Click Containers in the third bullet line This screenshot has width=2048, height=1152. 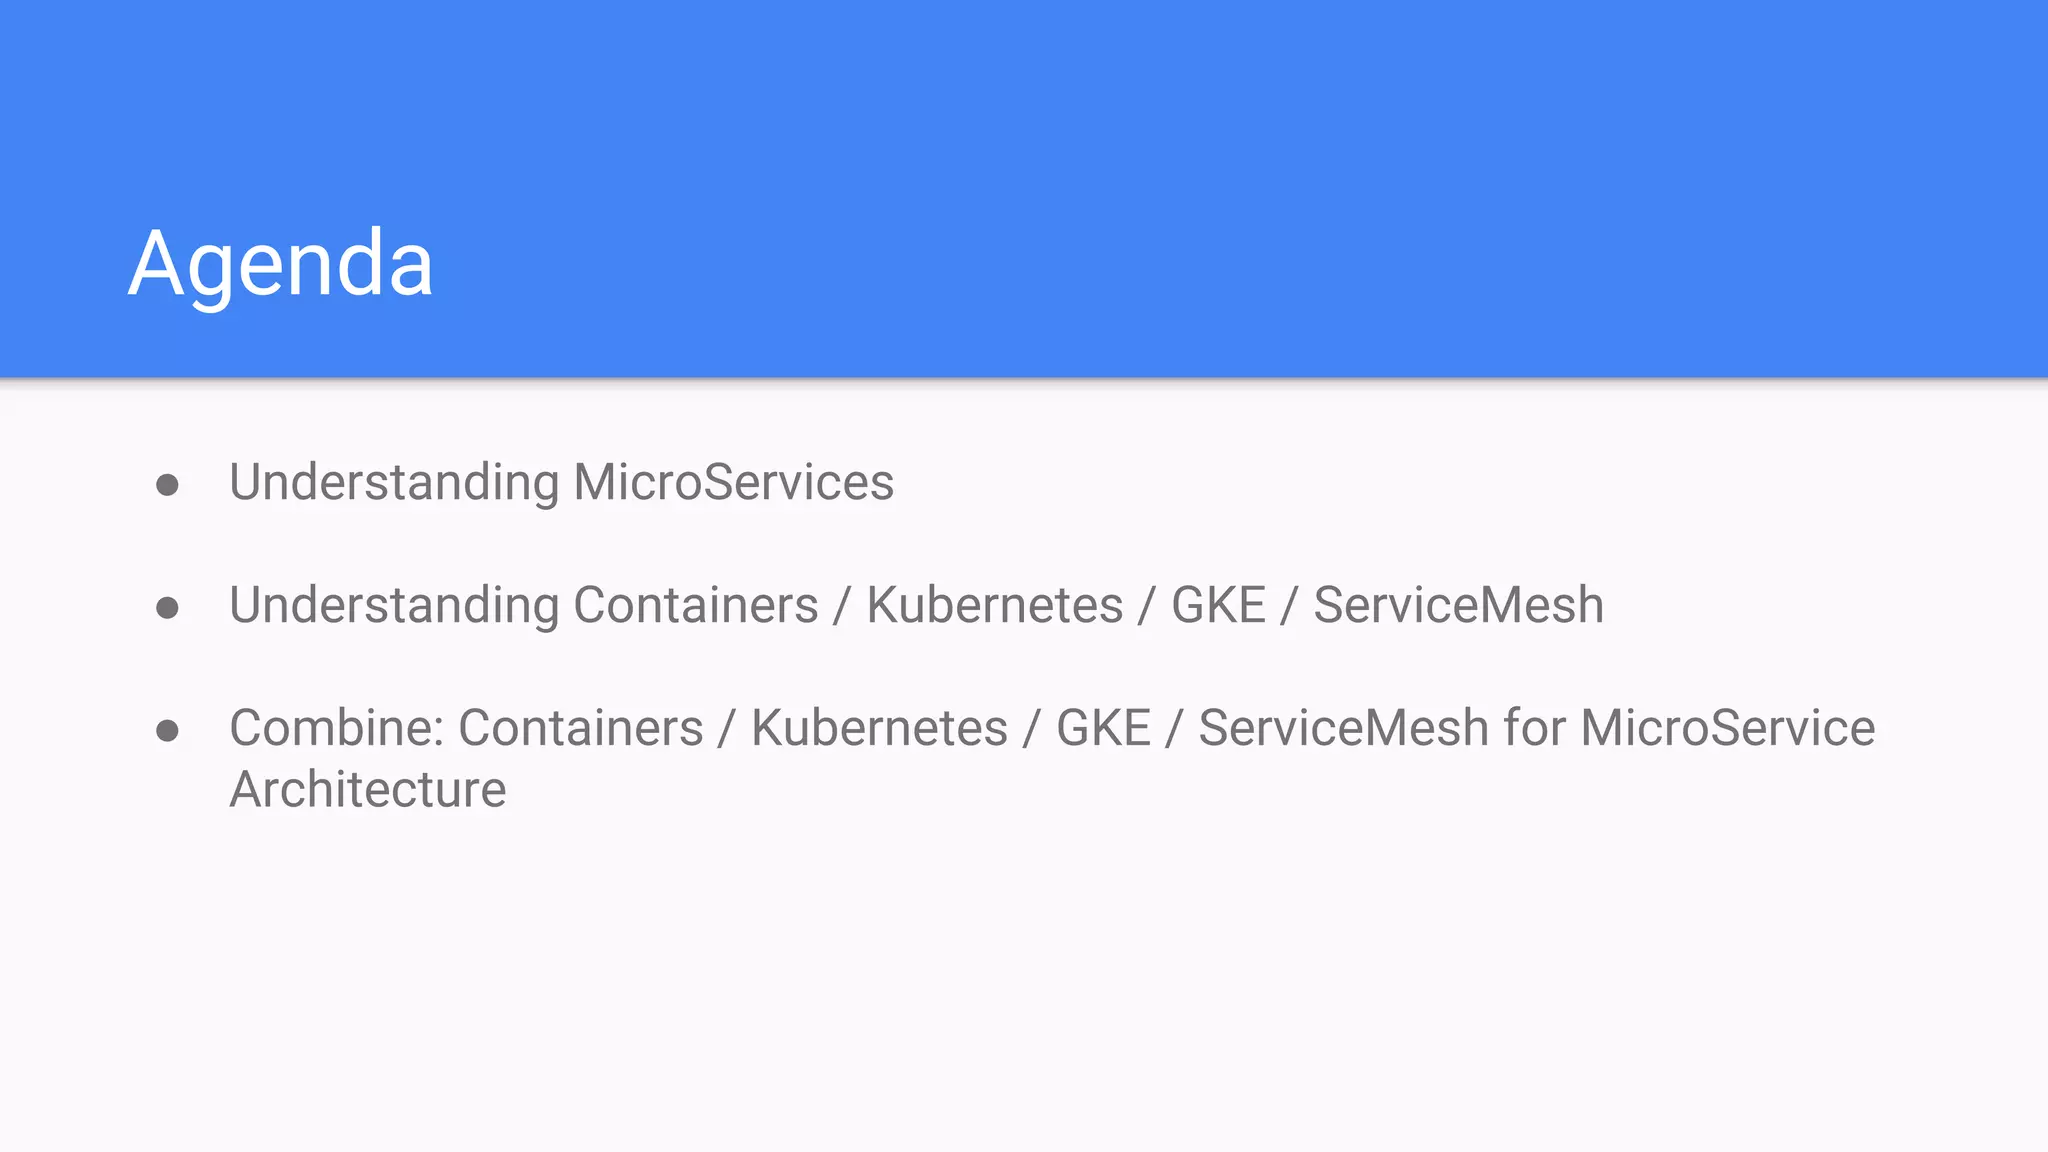point(581,728)
